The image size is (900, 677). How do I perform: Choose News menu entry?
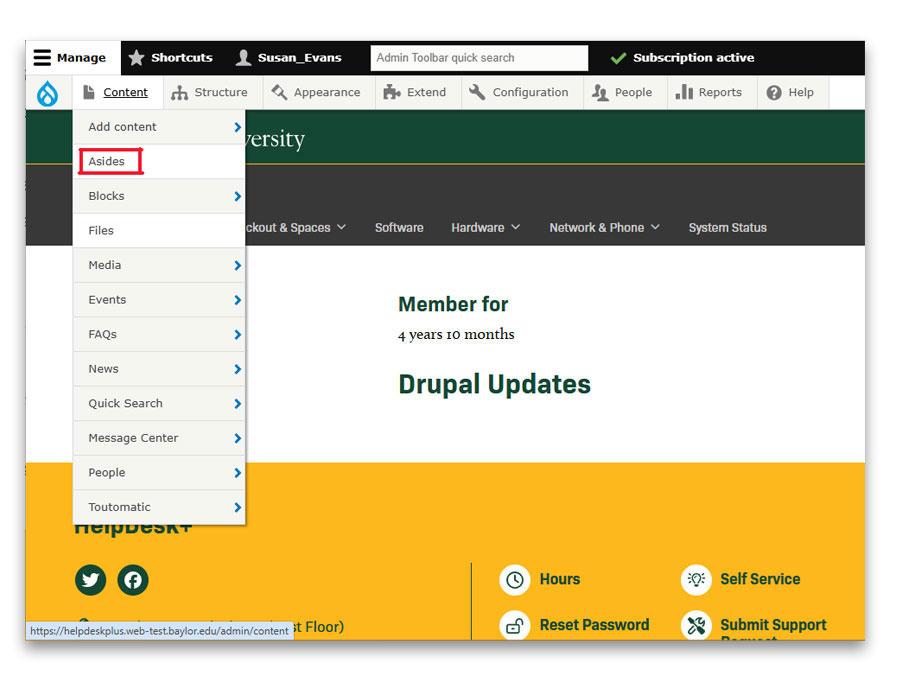coord(159,369)
